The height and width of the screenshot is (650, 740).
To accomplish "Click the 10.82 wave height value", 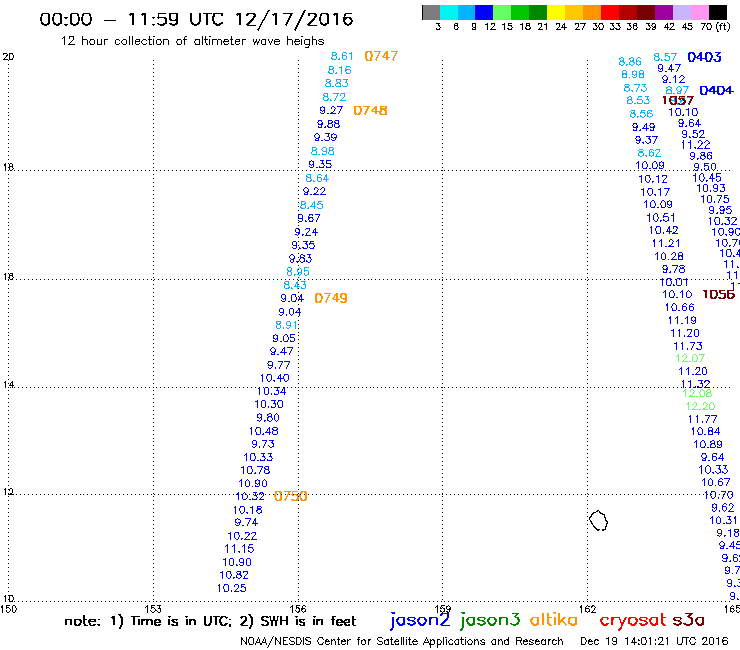I will pos(234,575).
